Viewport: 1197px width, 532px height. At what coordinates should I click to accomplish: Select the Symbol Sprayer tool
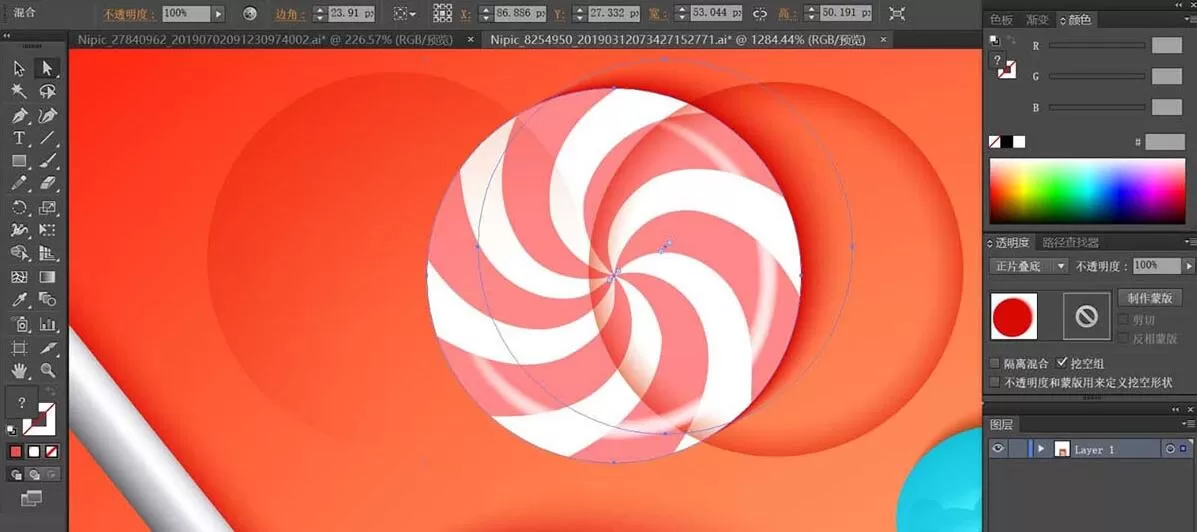tap(19, 324)
